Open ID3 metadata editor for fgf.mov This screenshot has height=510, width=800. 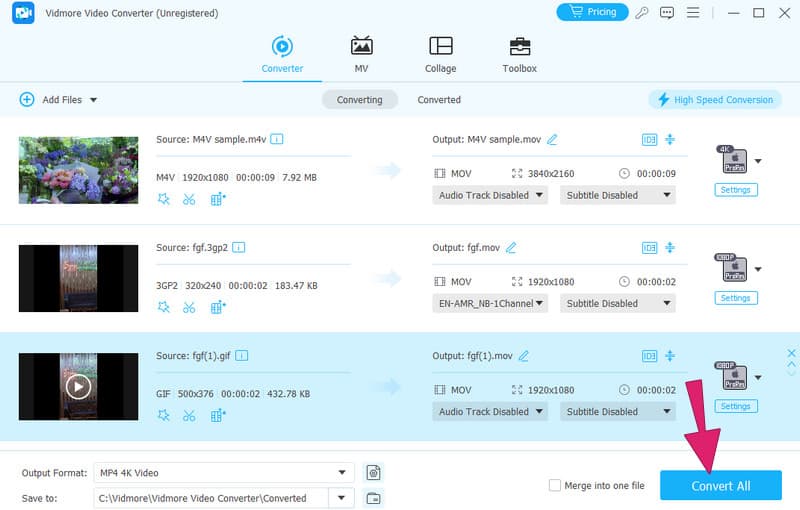pyautogui.click(x=649, y=247)
